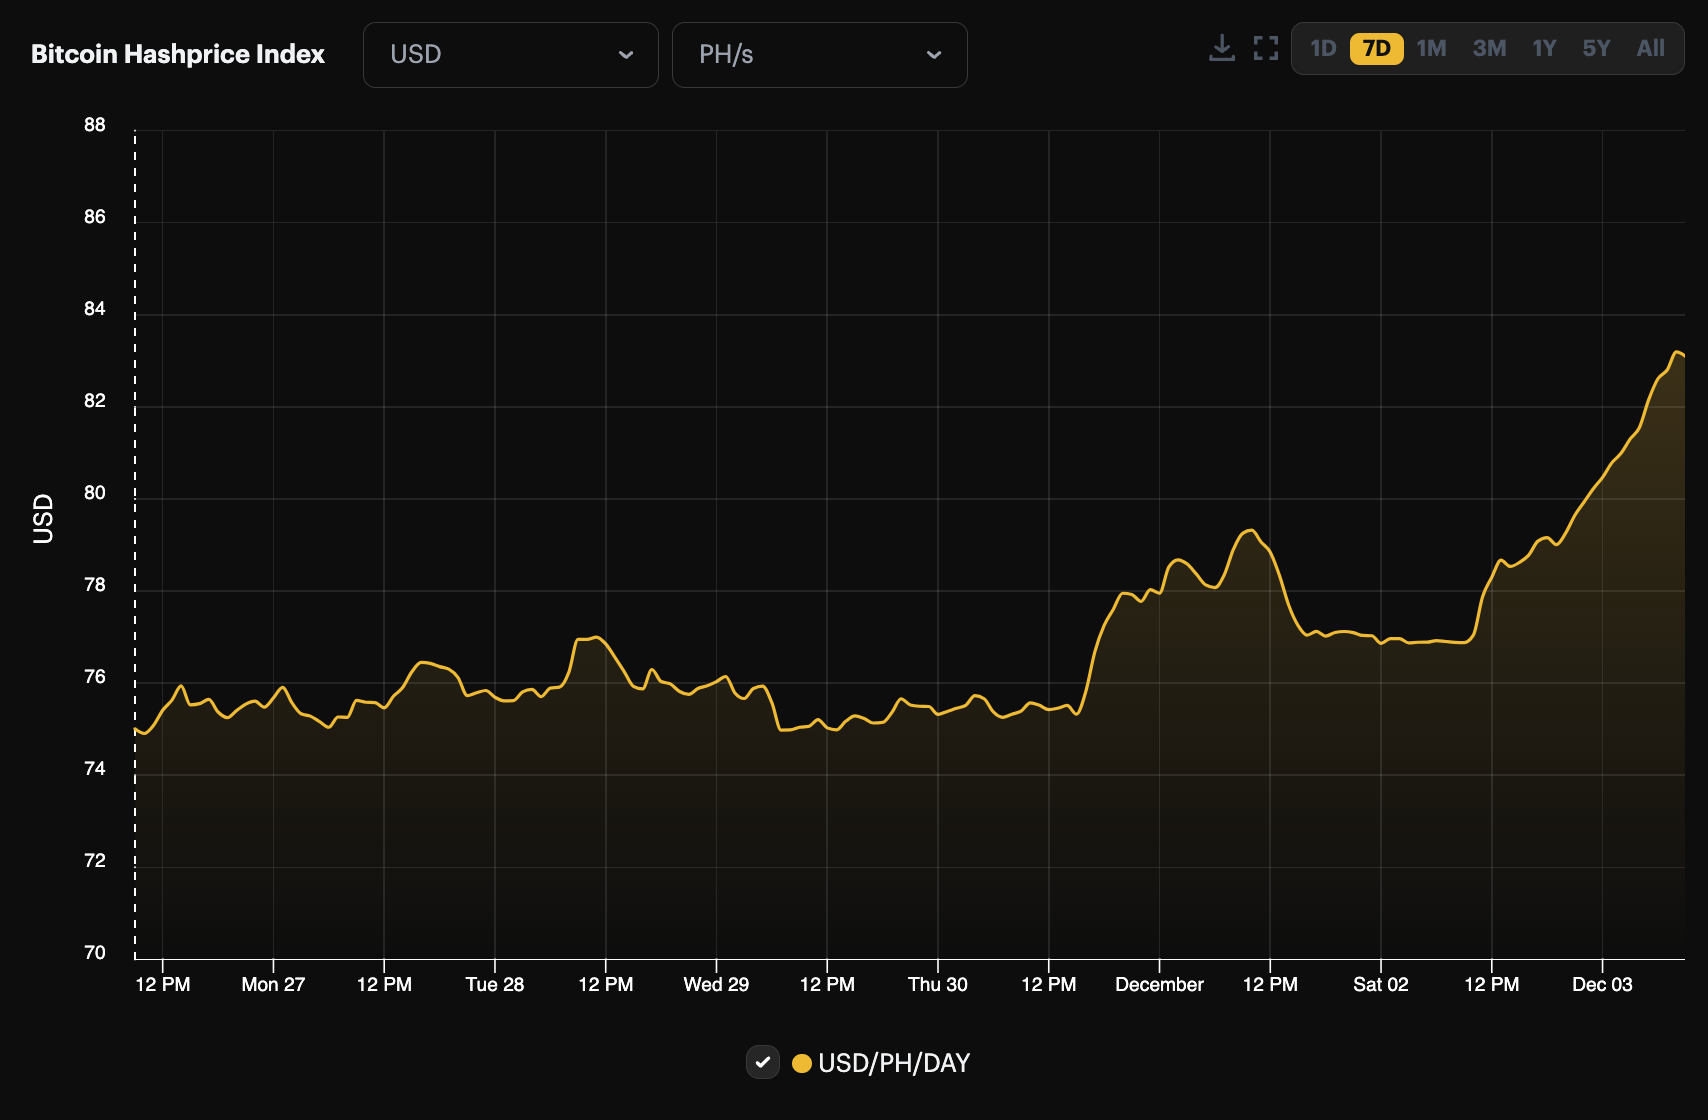This screenshot has width=1708, height=1120.
Task: Click the USD/PH/DAY legend label
Action: [894, 1063]
